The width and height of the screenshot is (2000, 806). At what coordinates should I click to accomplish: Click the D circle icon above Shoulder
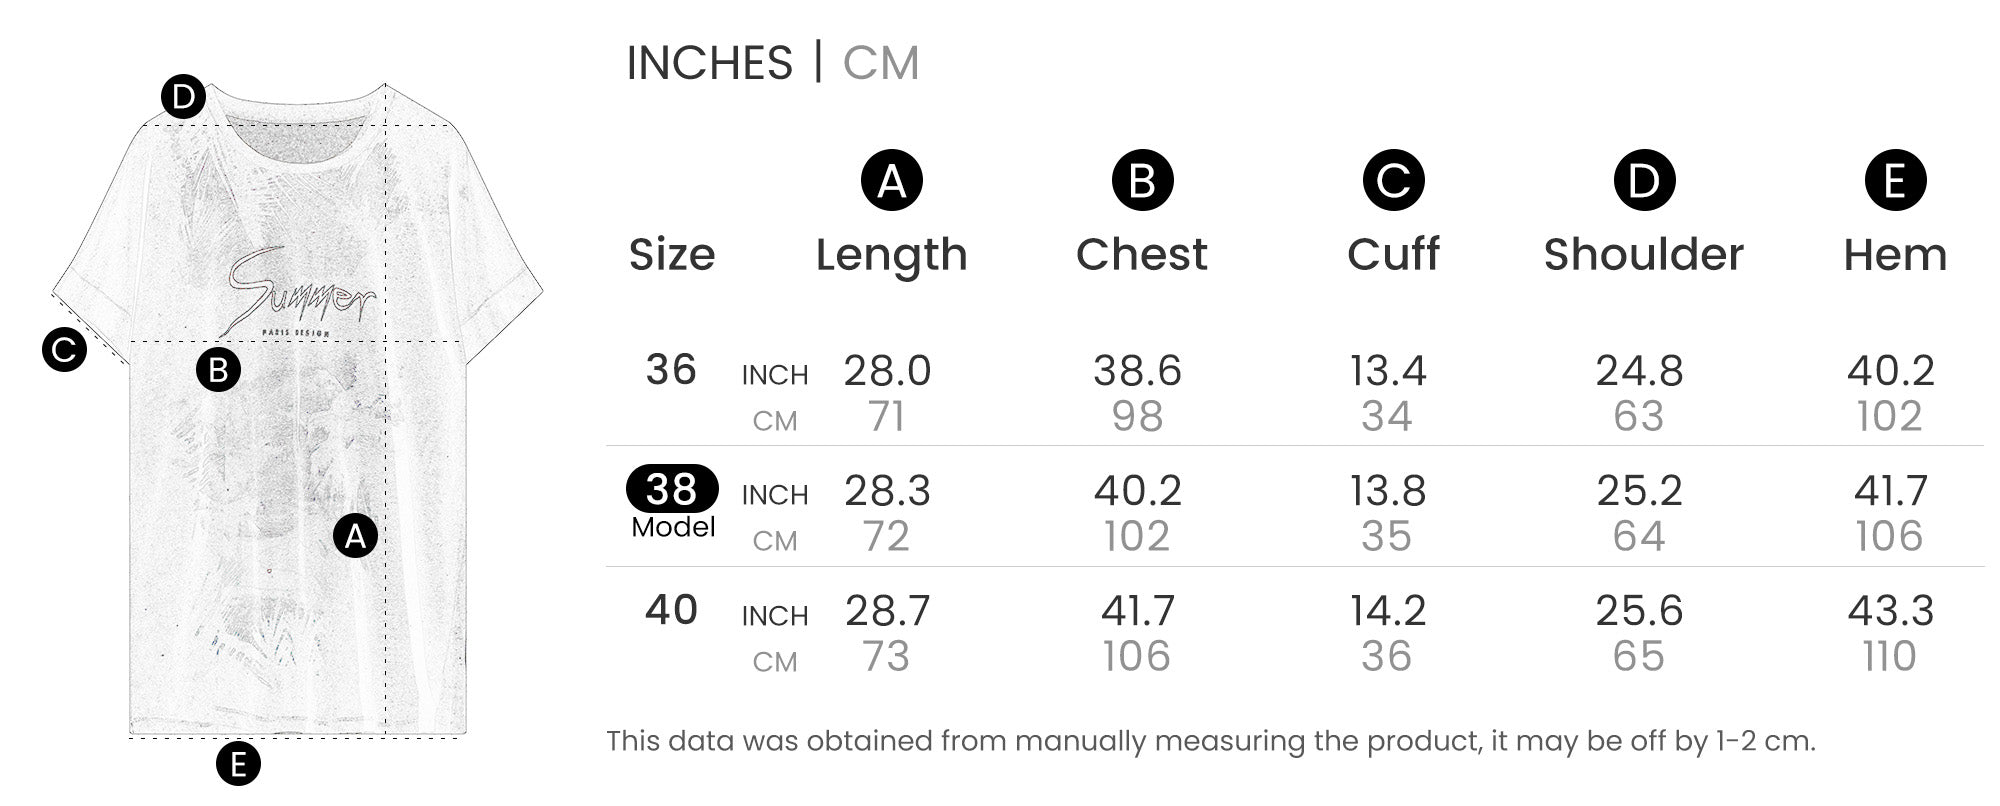(1644, 181)
